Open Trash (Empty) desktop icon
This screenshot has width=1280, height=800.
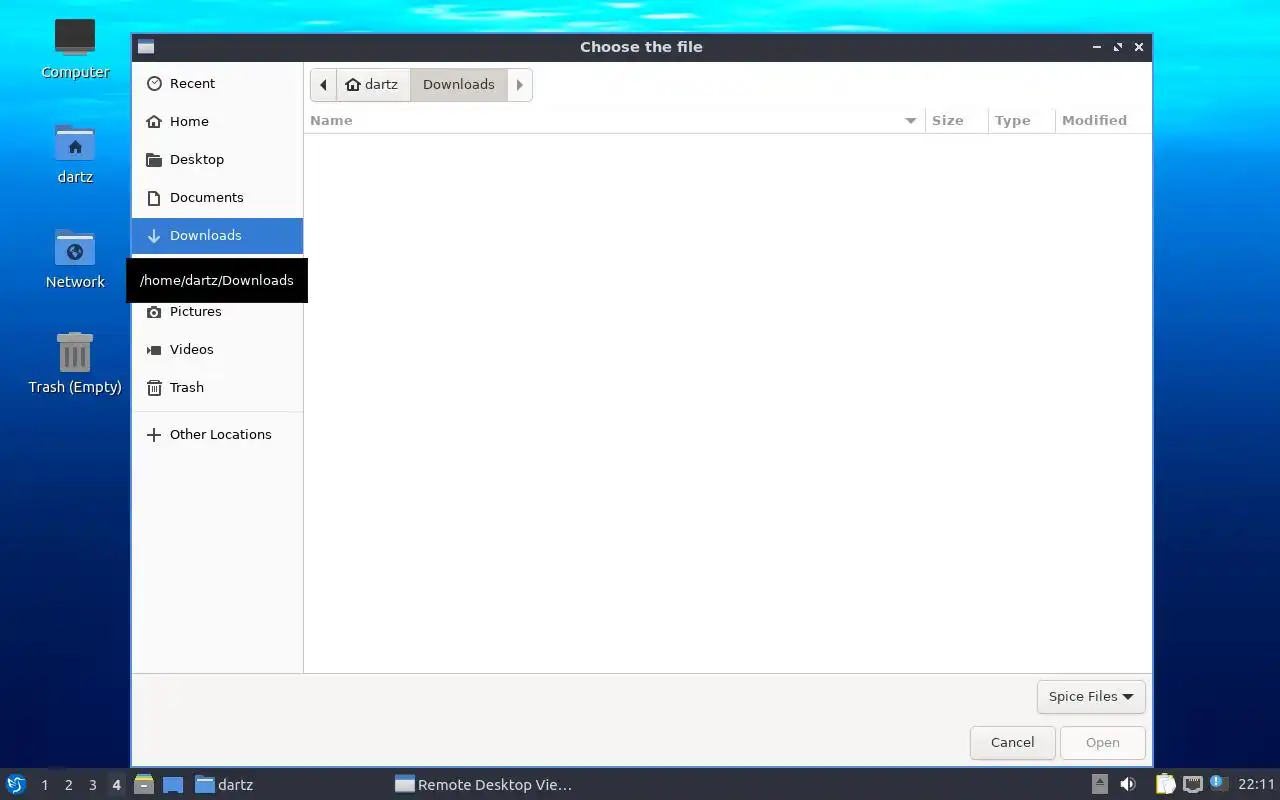[x=75, y=364]
